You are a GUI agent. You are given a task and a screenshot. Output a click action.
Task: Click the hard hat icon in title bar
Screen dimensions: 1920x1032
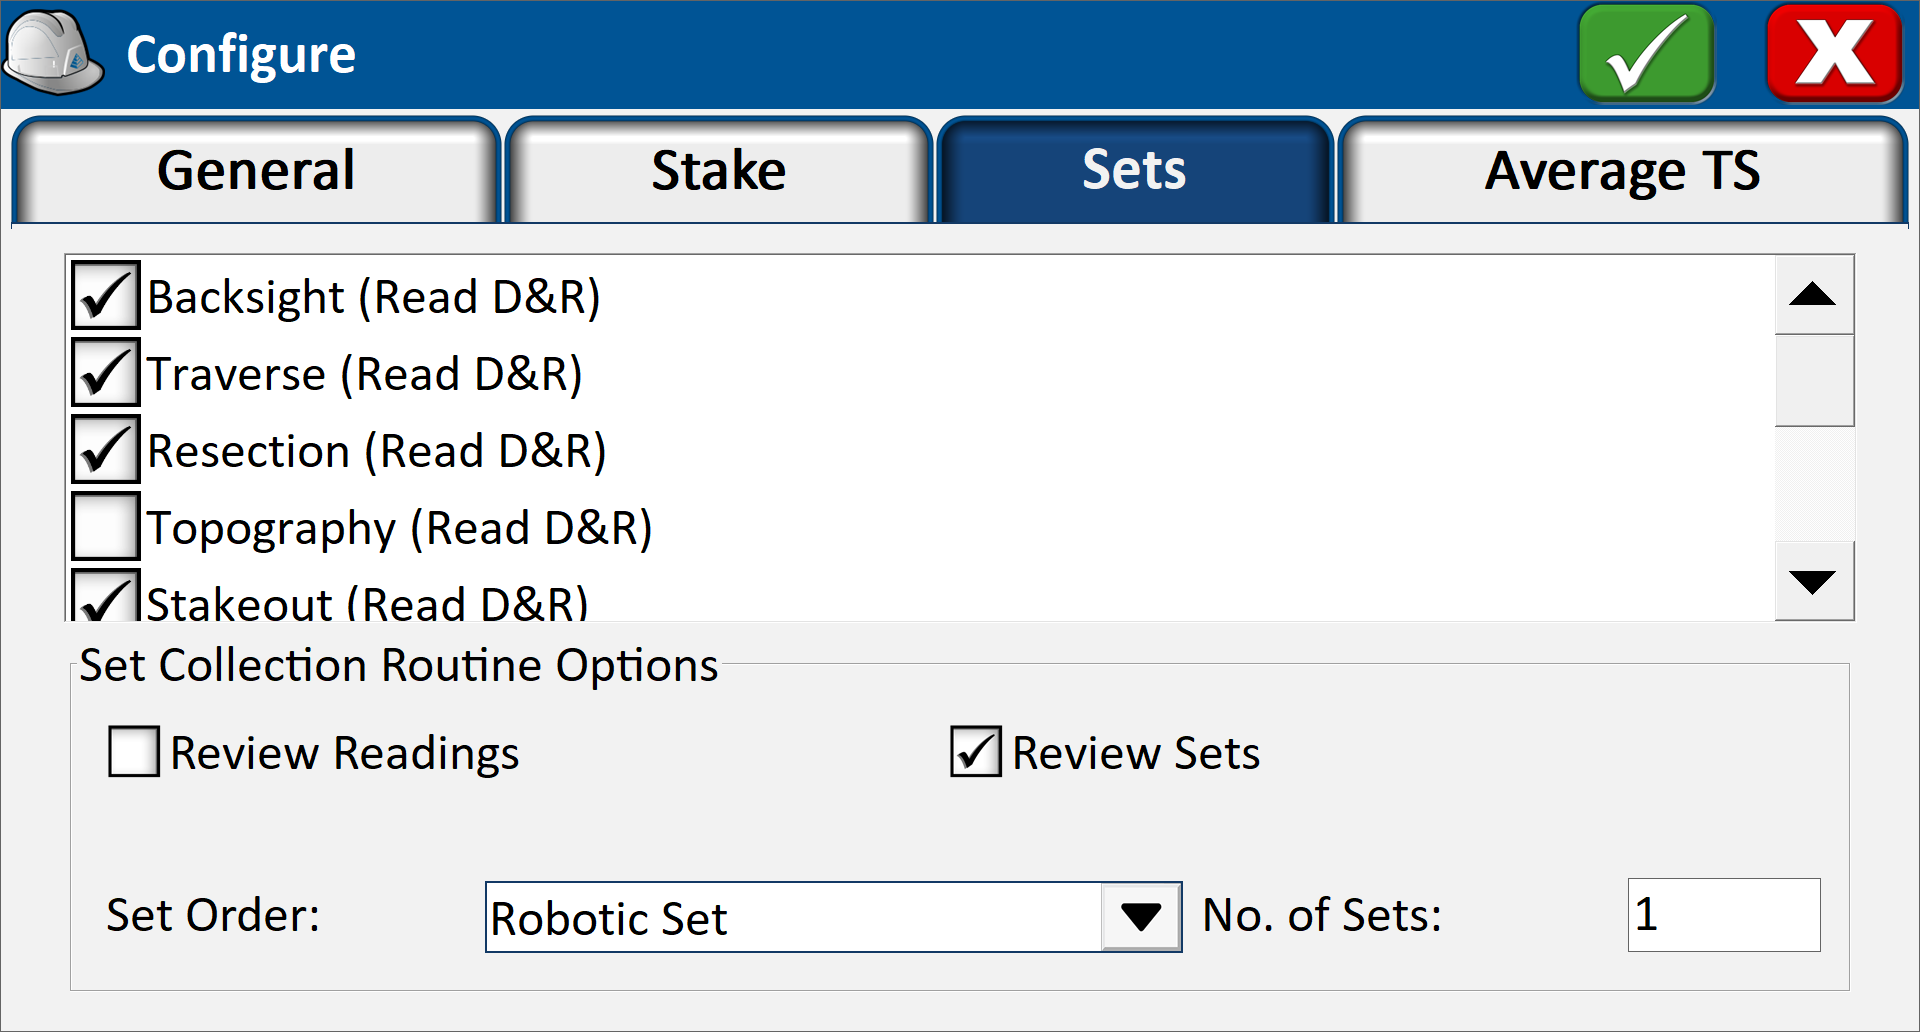[x=53, y=53]
